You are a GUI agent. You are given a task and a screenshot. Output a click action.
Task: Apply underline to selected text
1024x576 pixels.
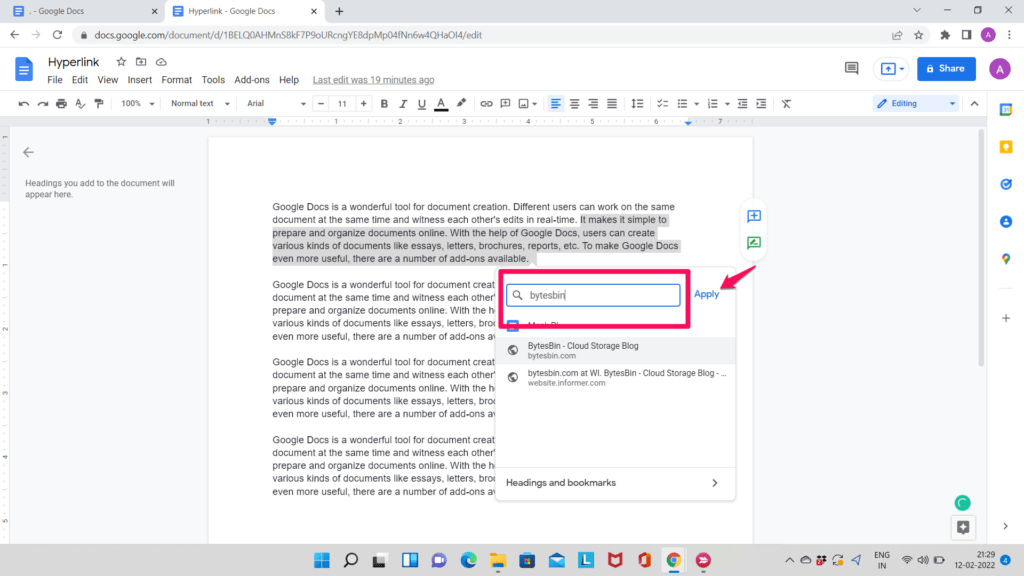[421, 103]
